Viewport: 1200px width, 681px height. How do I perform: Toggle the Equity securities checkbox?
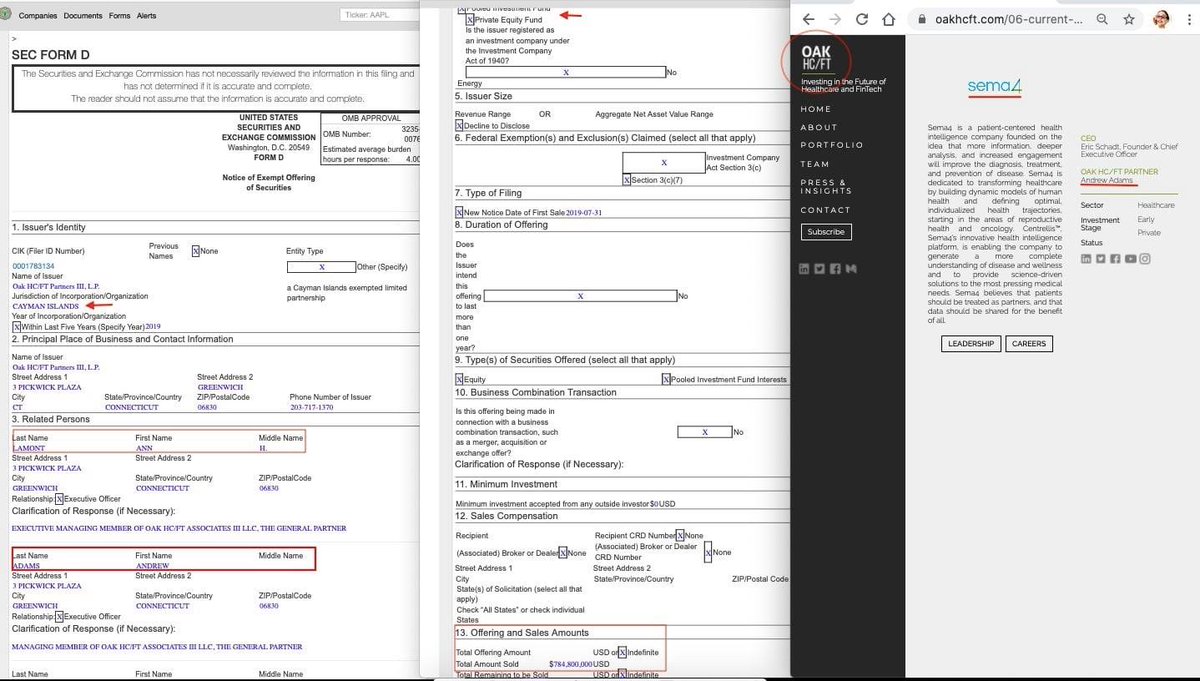459,379
